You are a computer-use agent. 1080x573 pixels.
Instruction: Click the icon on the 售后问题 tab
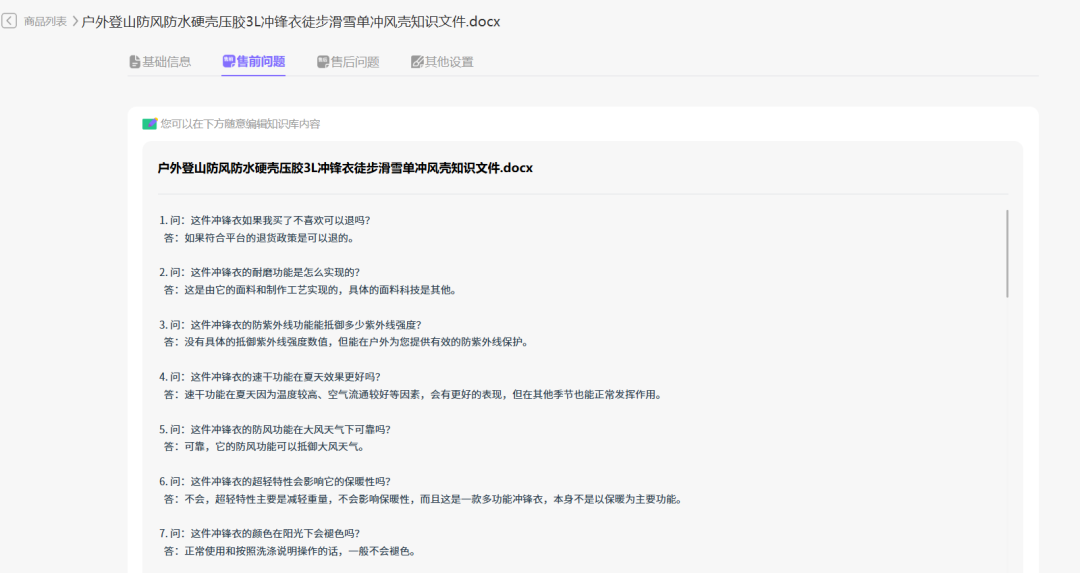click(322, 62)
